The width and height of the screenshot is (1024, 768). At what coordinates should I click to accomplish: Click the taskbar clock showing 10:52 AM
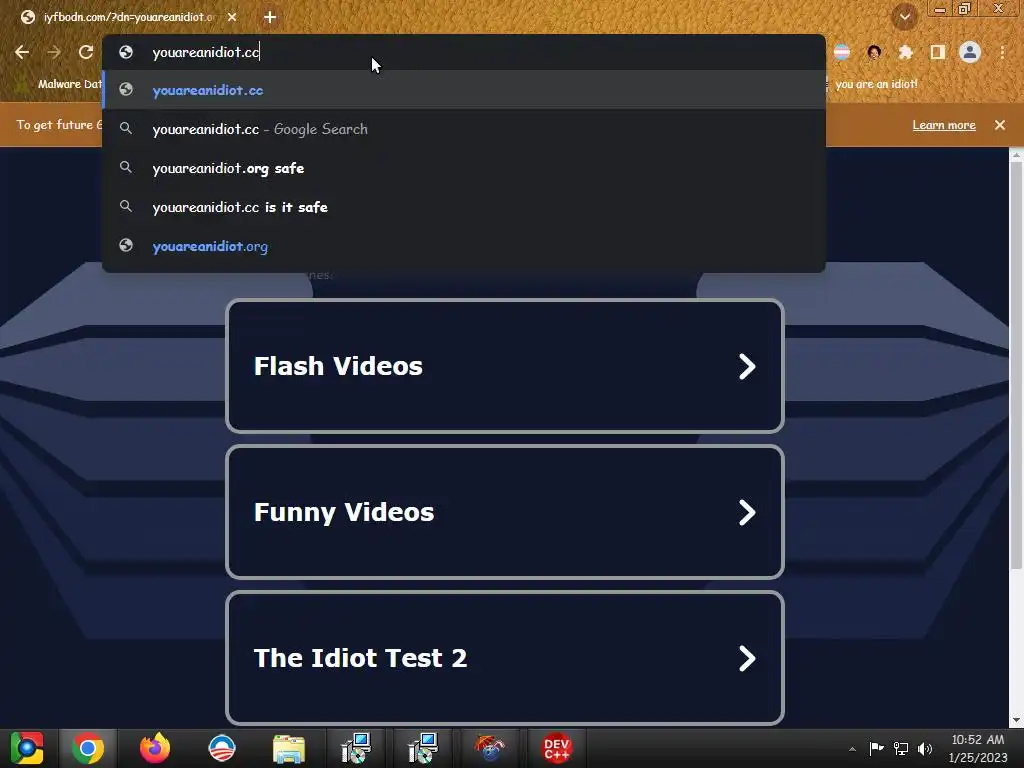pyautogui.click(x=978, y=748)
